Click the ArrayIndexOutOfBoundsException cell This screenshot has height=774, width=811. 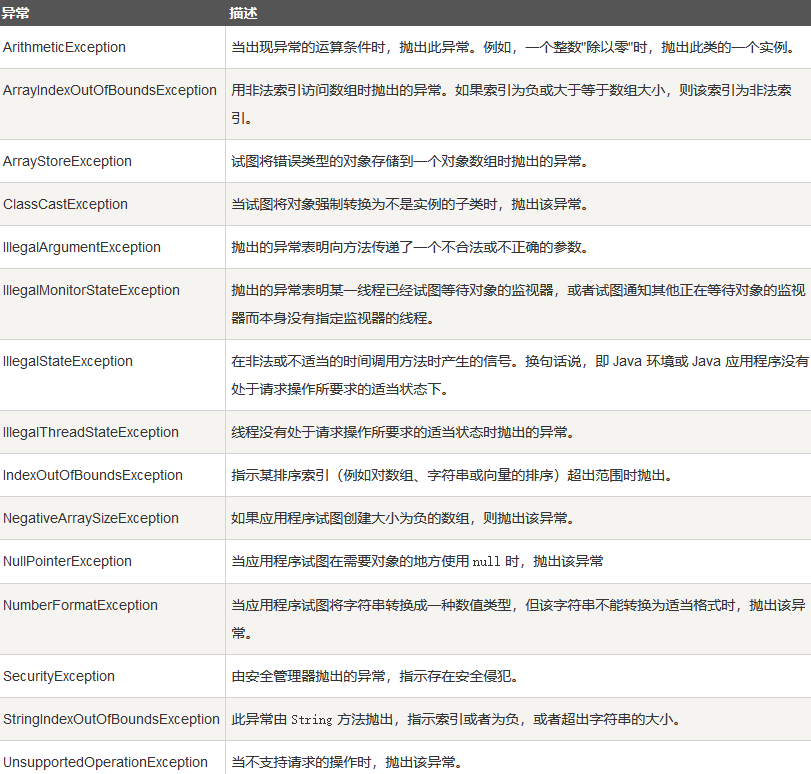(110, 90)
